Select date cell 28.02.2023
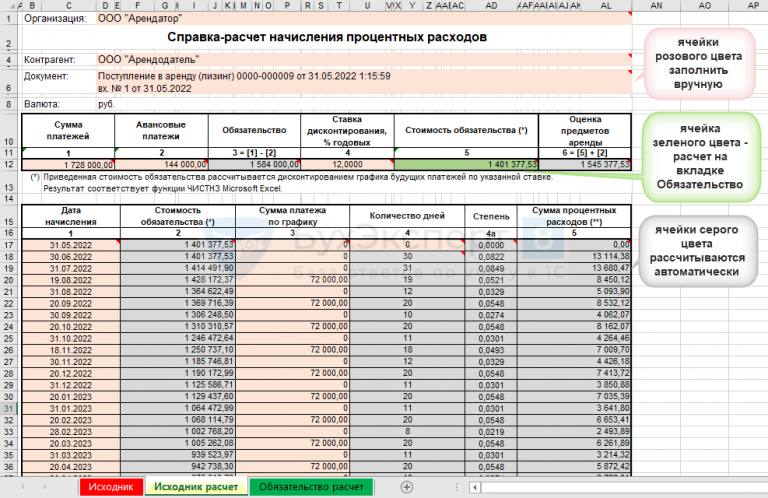This screenshot has height=498, width=768. 71,432
